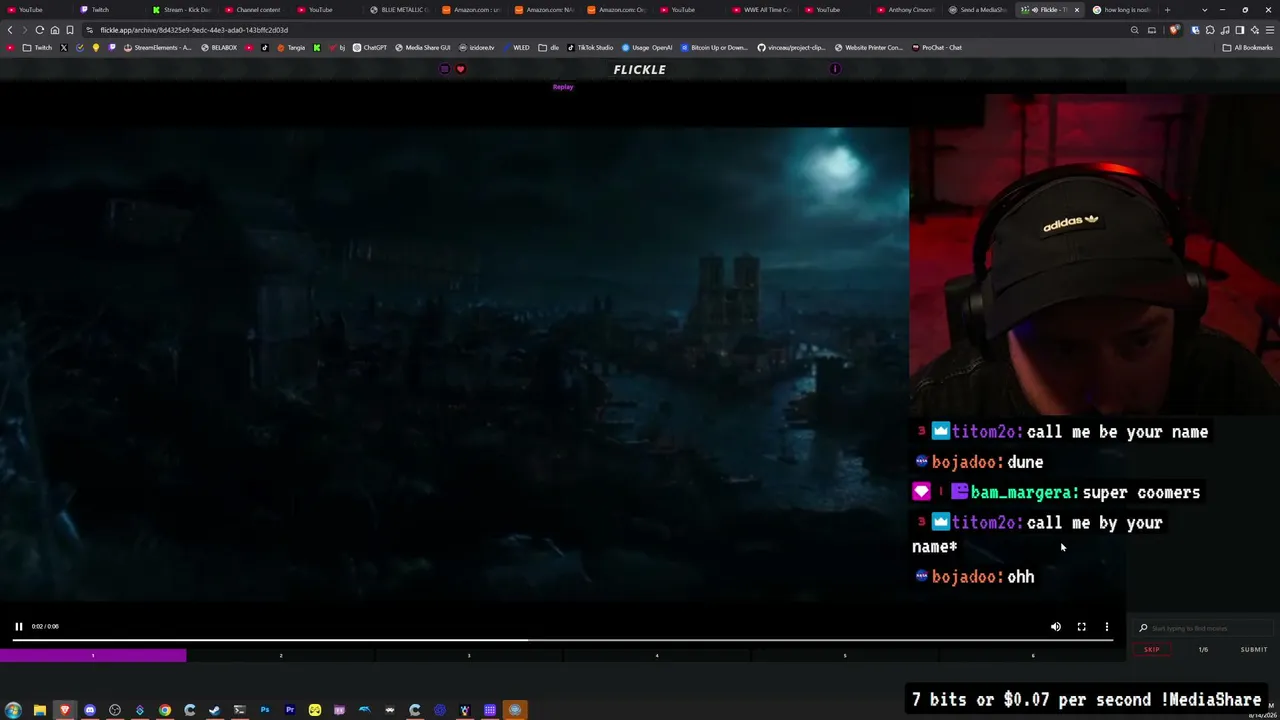Image resolution: width=1280 pixels, height=720 pixels.
Task: Select clip segment 2 on the timeline
Action: [281, 656]
